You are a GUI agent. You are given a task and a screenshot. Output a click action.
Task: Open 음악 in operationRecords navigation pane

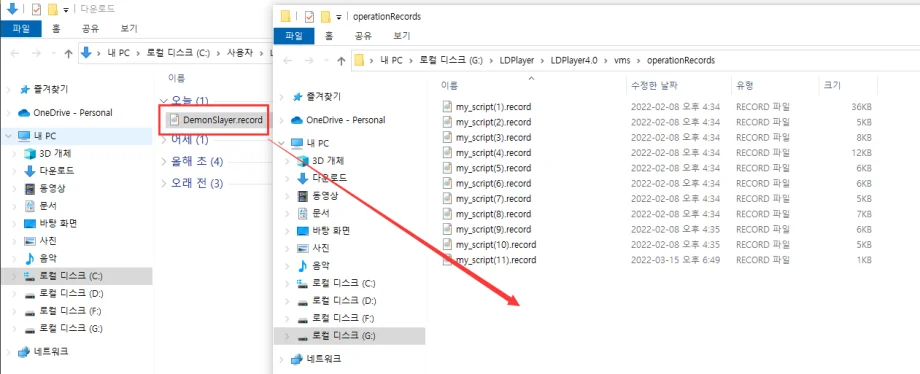[320, 265]
